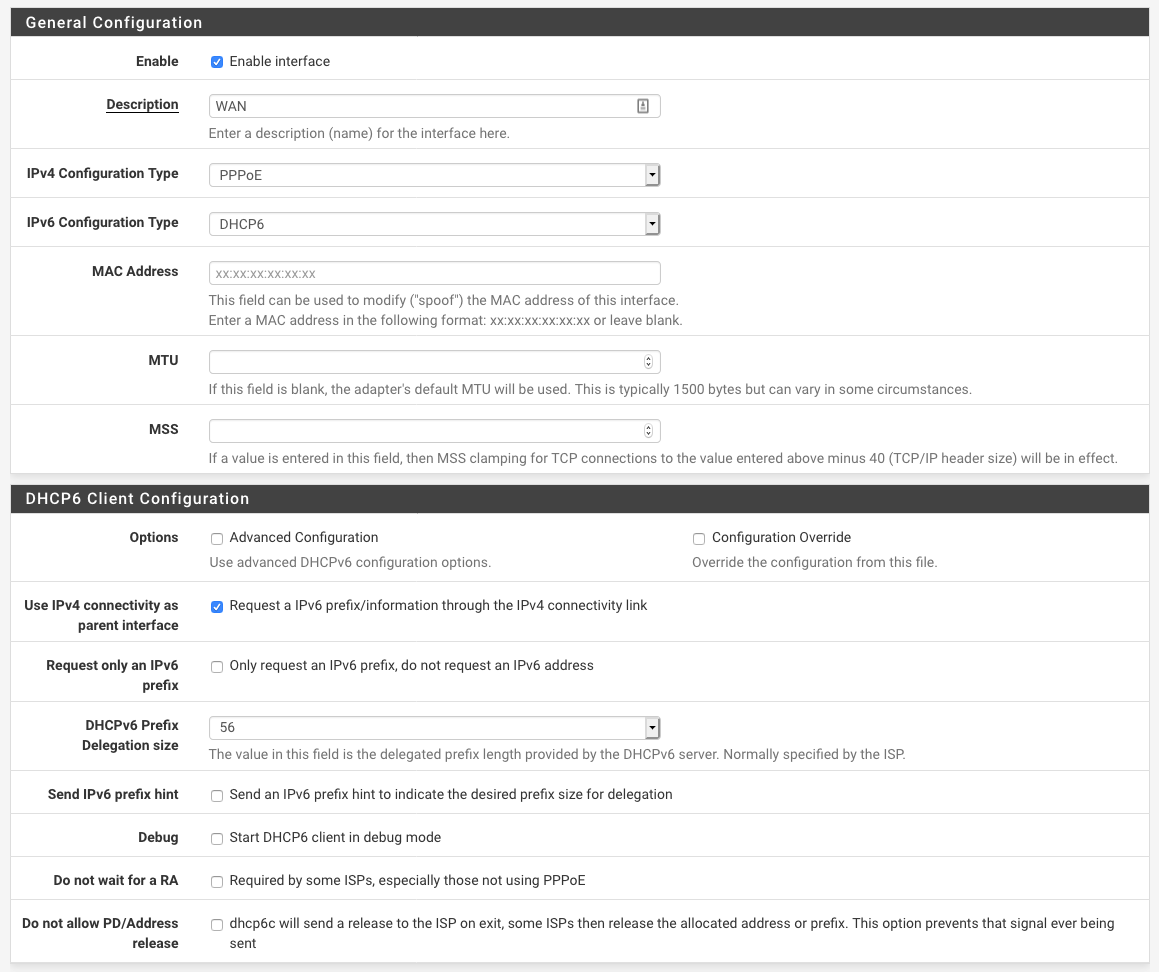Image resolution: width=1159 pixels, height=972 pixels.
Task: Tick the Advanced Configuration checkbox
Action: click(217, 539)
